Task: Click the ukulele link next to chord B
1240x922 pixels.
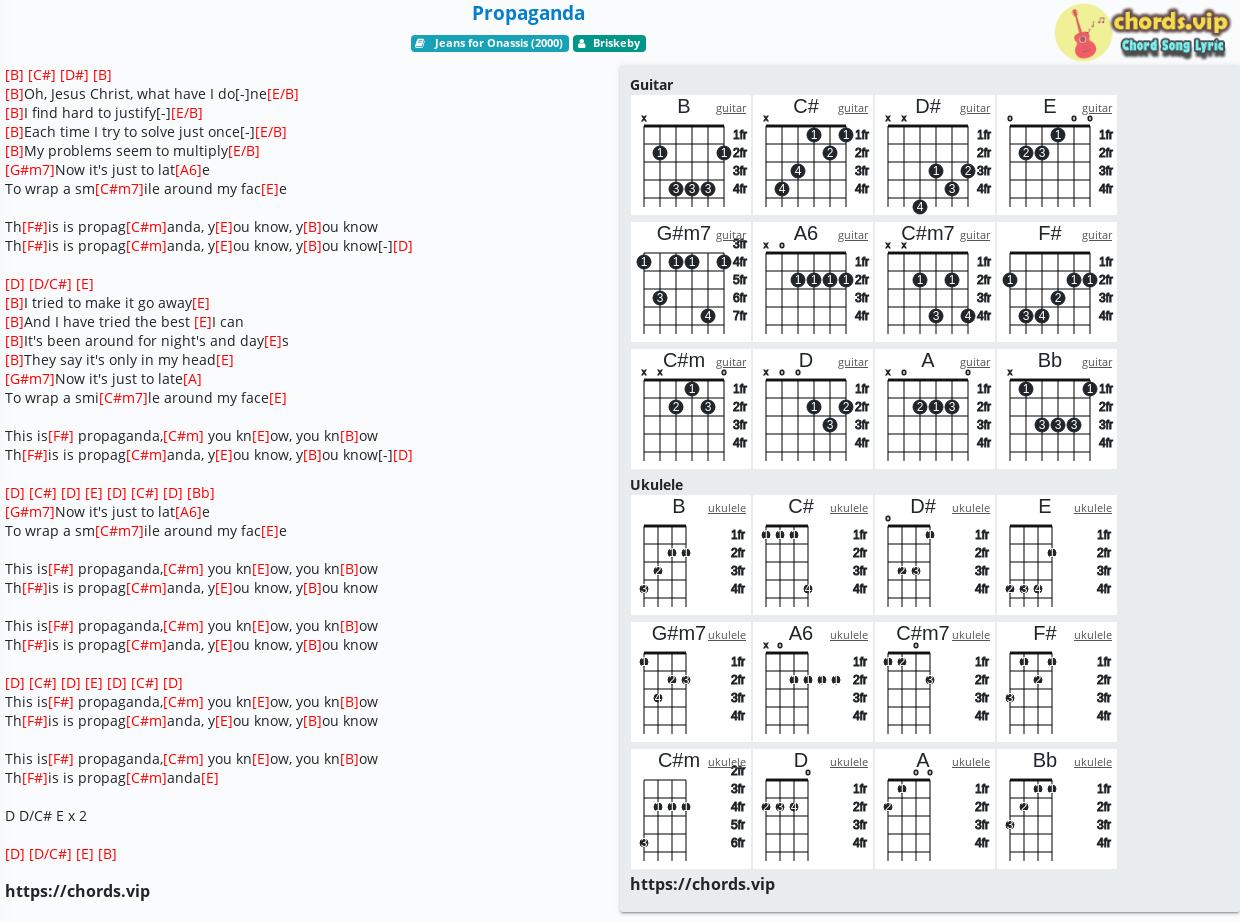Action: [x=727, y=508]
